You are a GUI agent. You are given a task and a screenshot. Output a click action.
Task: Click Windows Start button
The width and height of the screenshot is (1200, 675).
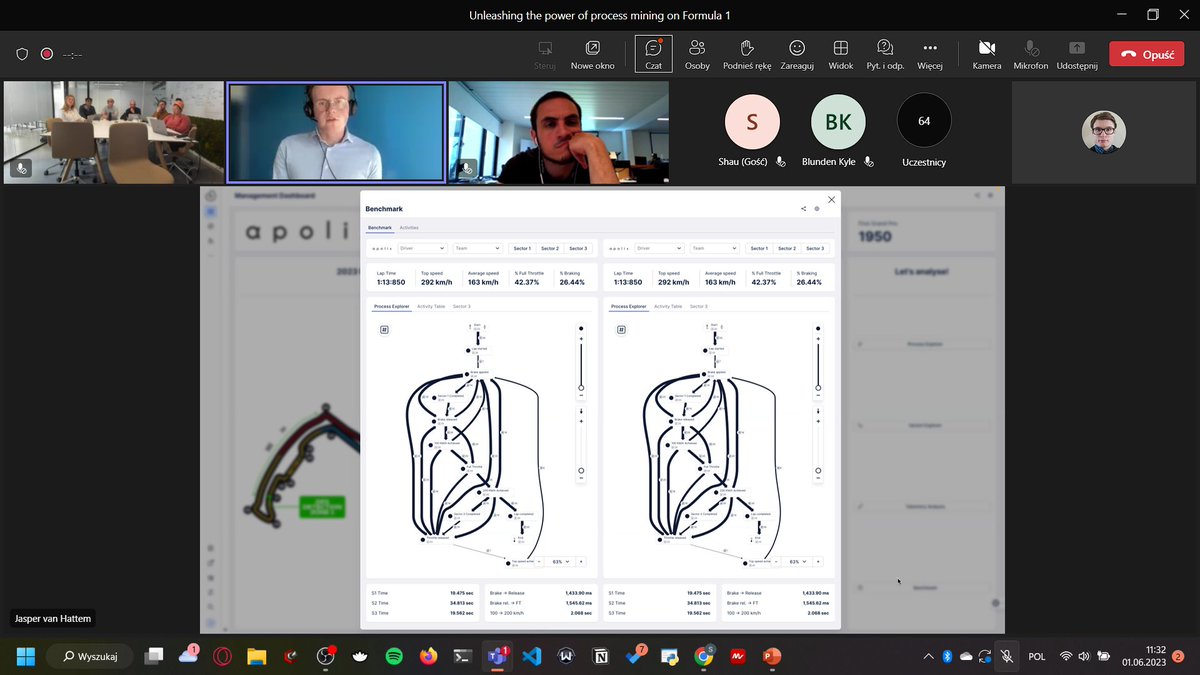(x=24, y=656)
